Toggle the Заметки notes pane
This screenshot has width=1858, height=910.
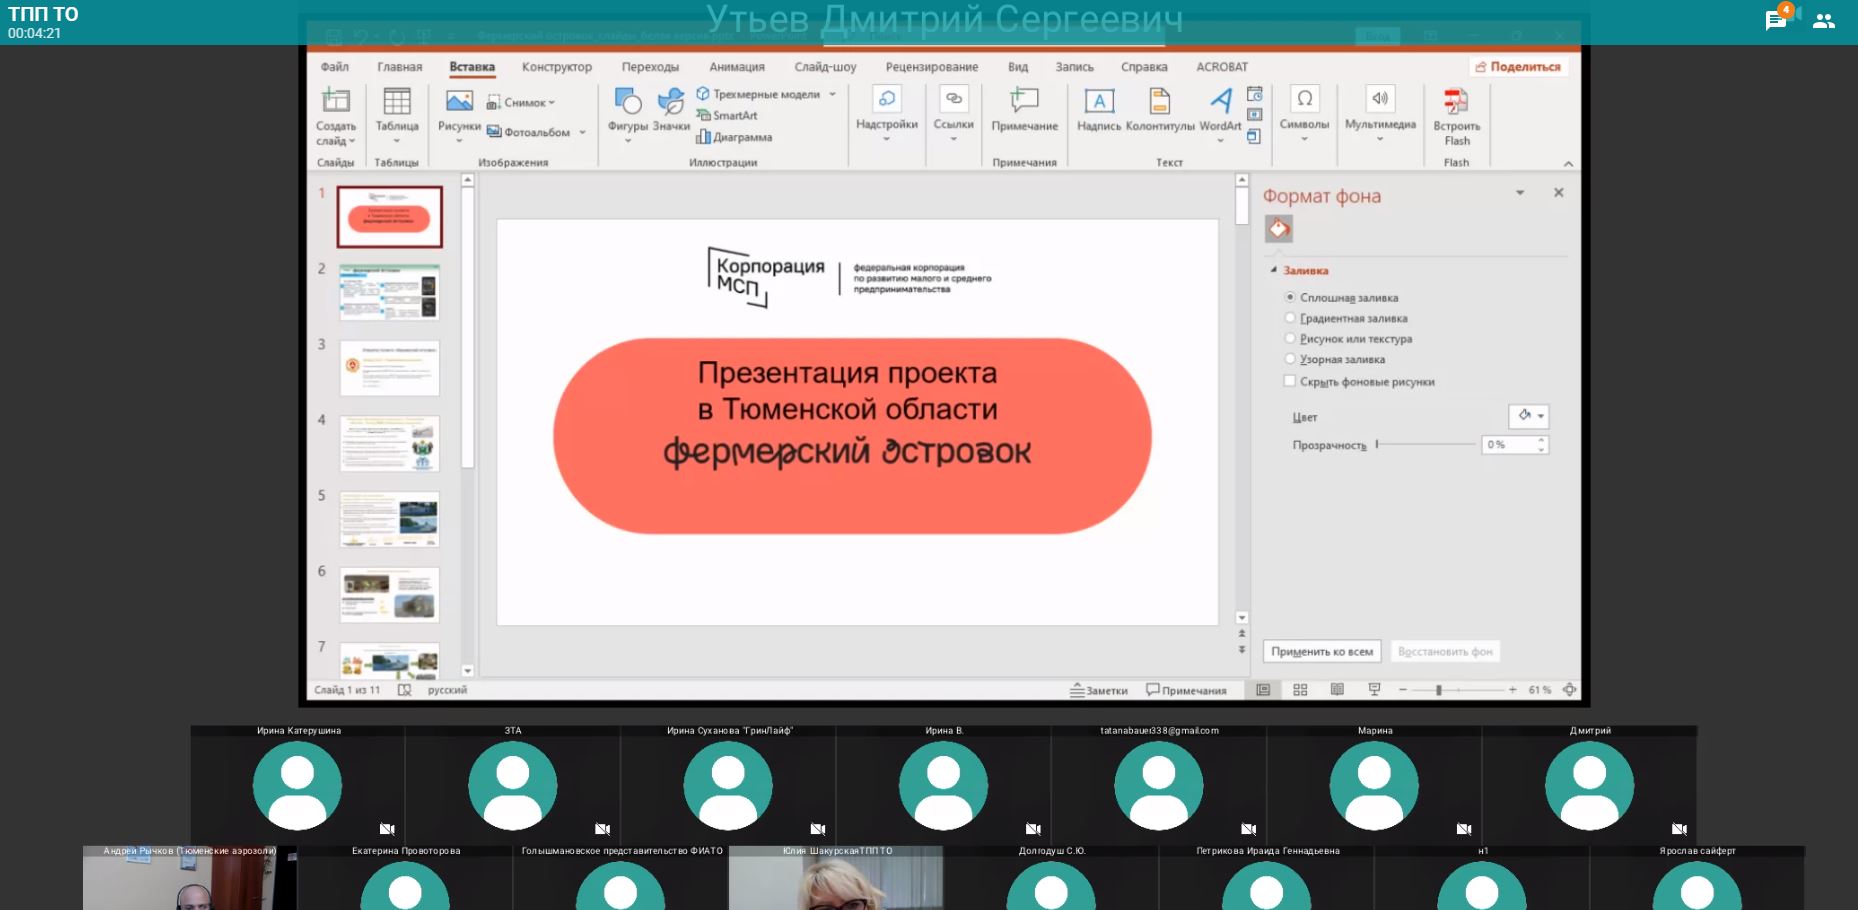click(1098, 690)
